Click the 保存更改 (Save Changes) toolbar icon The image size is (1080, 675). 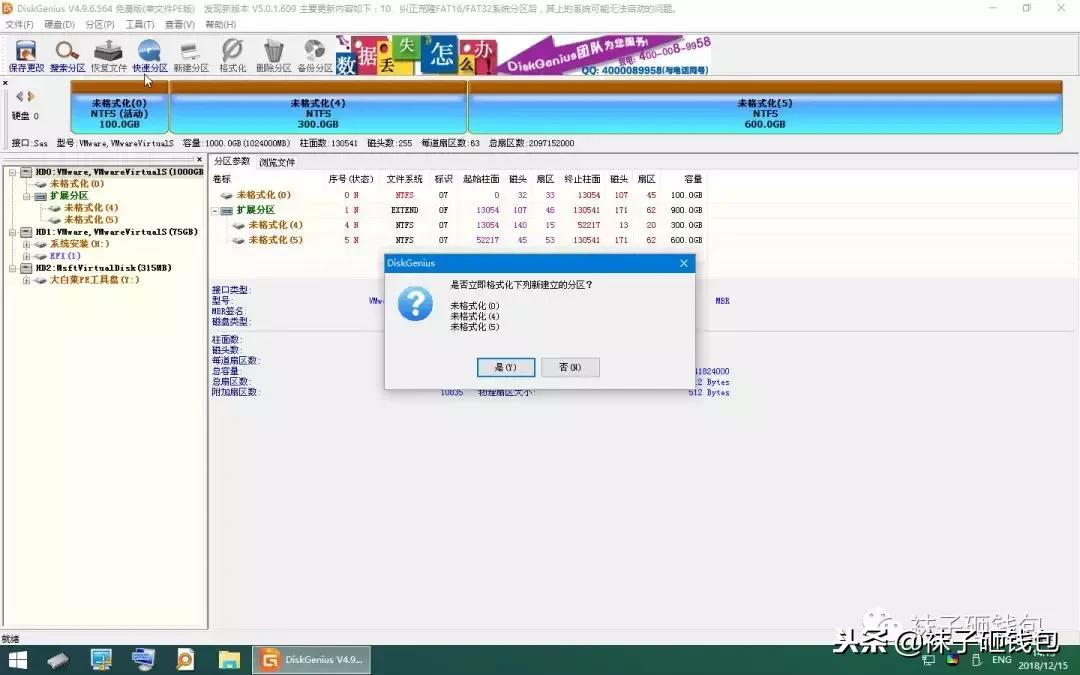(x=24, y=54)
